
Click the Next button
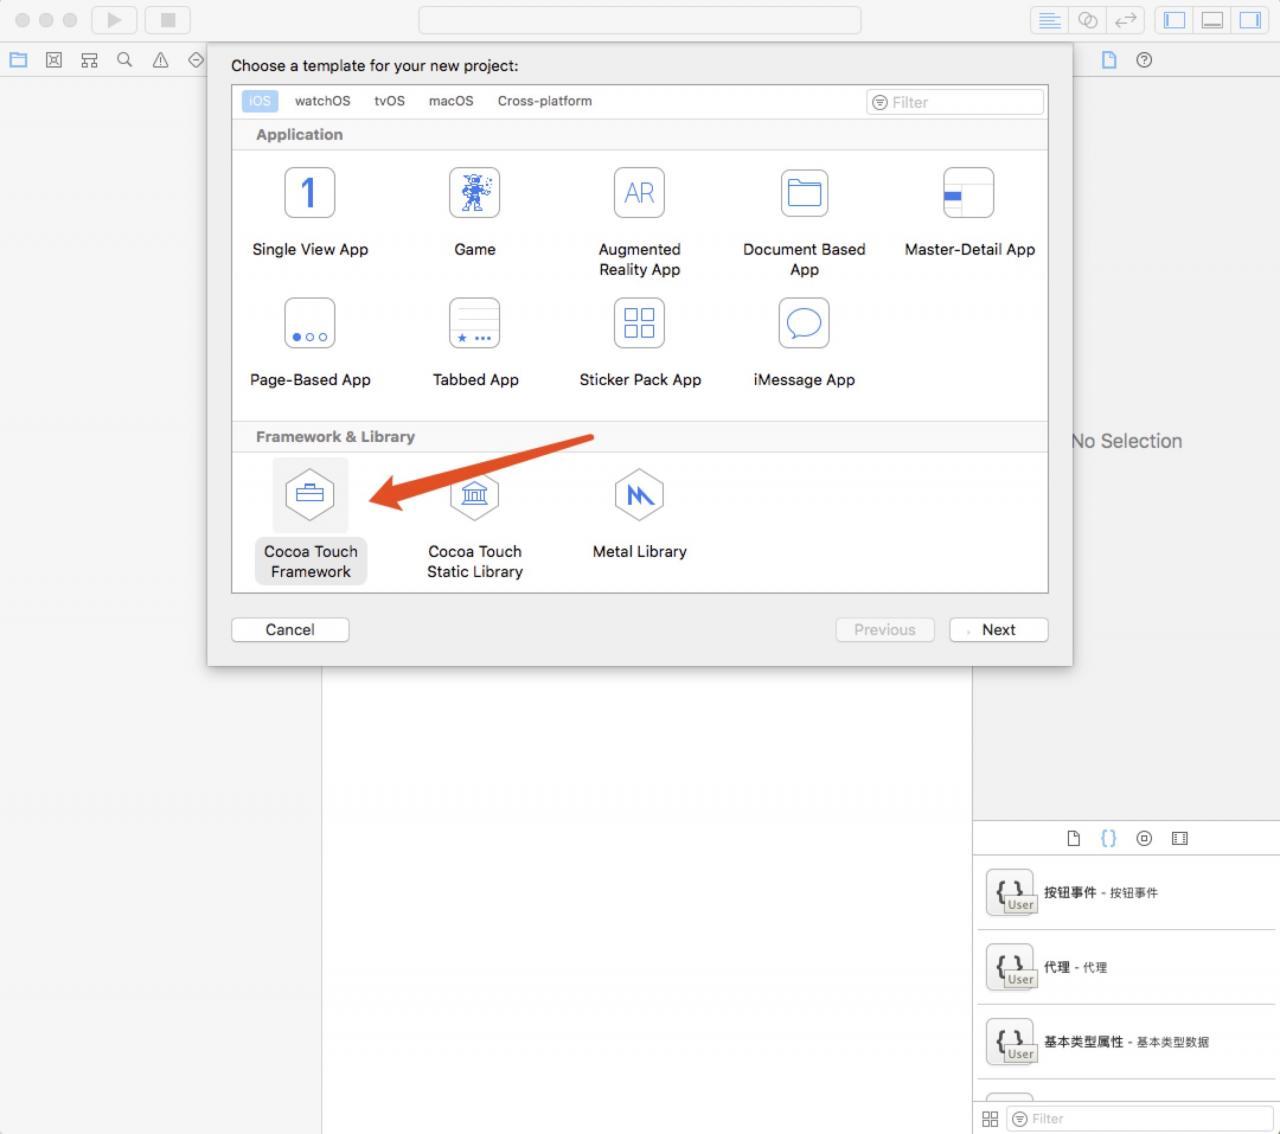click(998, 629)
